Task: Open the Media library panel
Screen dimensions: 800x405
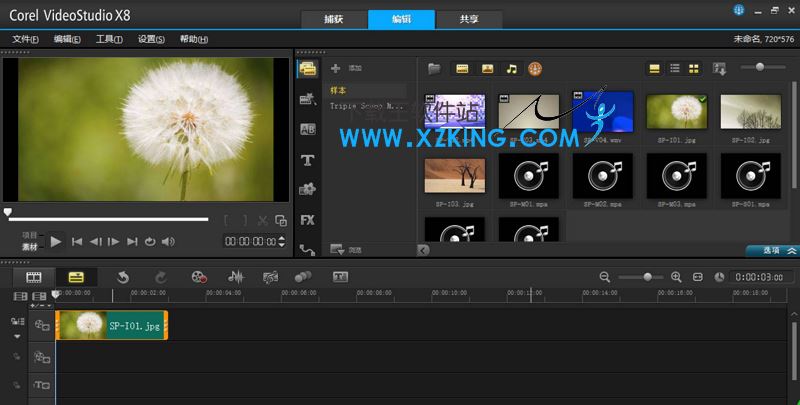Action: (308, 68)
